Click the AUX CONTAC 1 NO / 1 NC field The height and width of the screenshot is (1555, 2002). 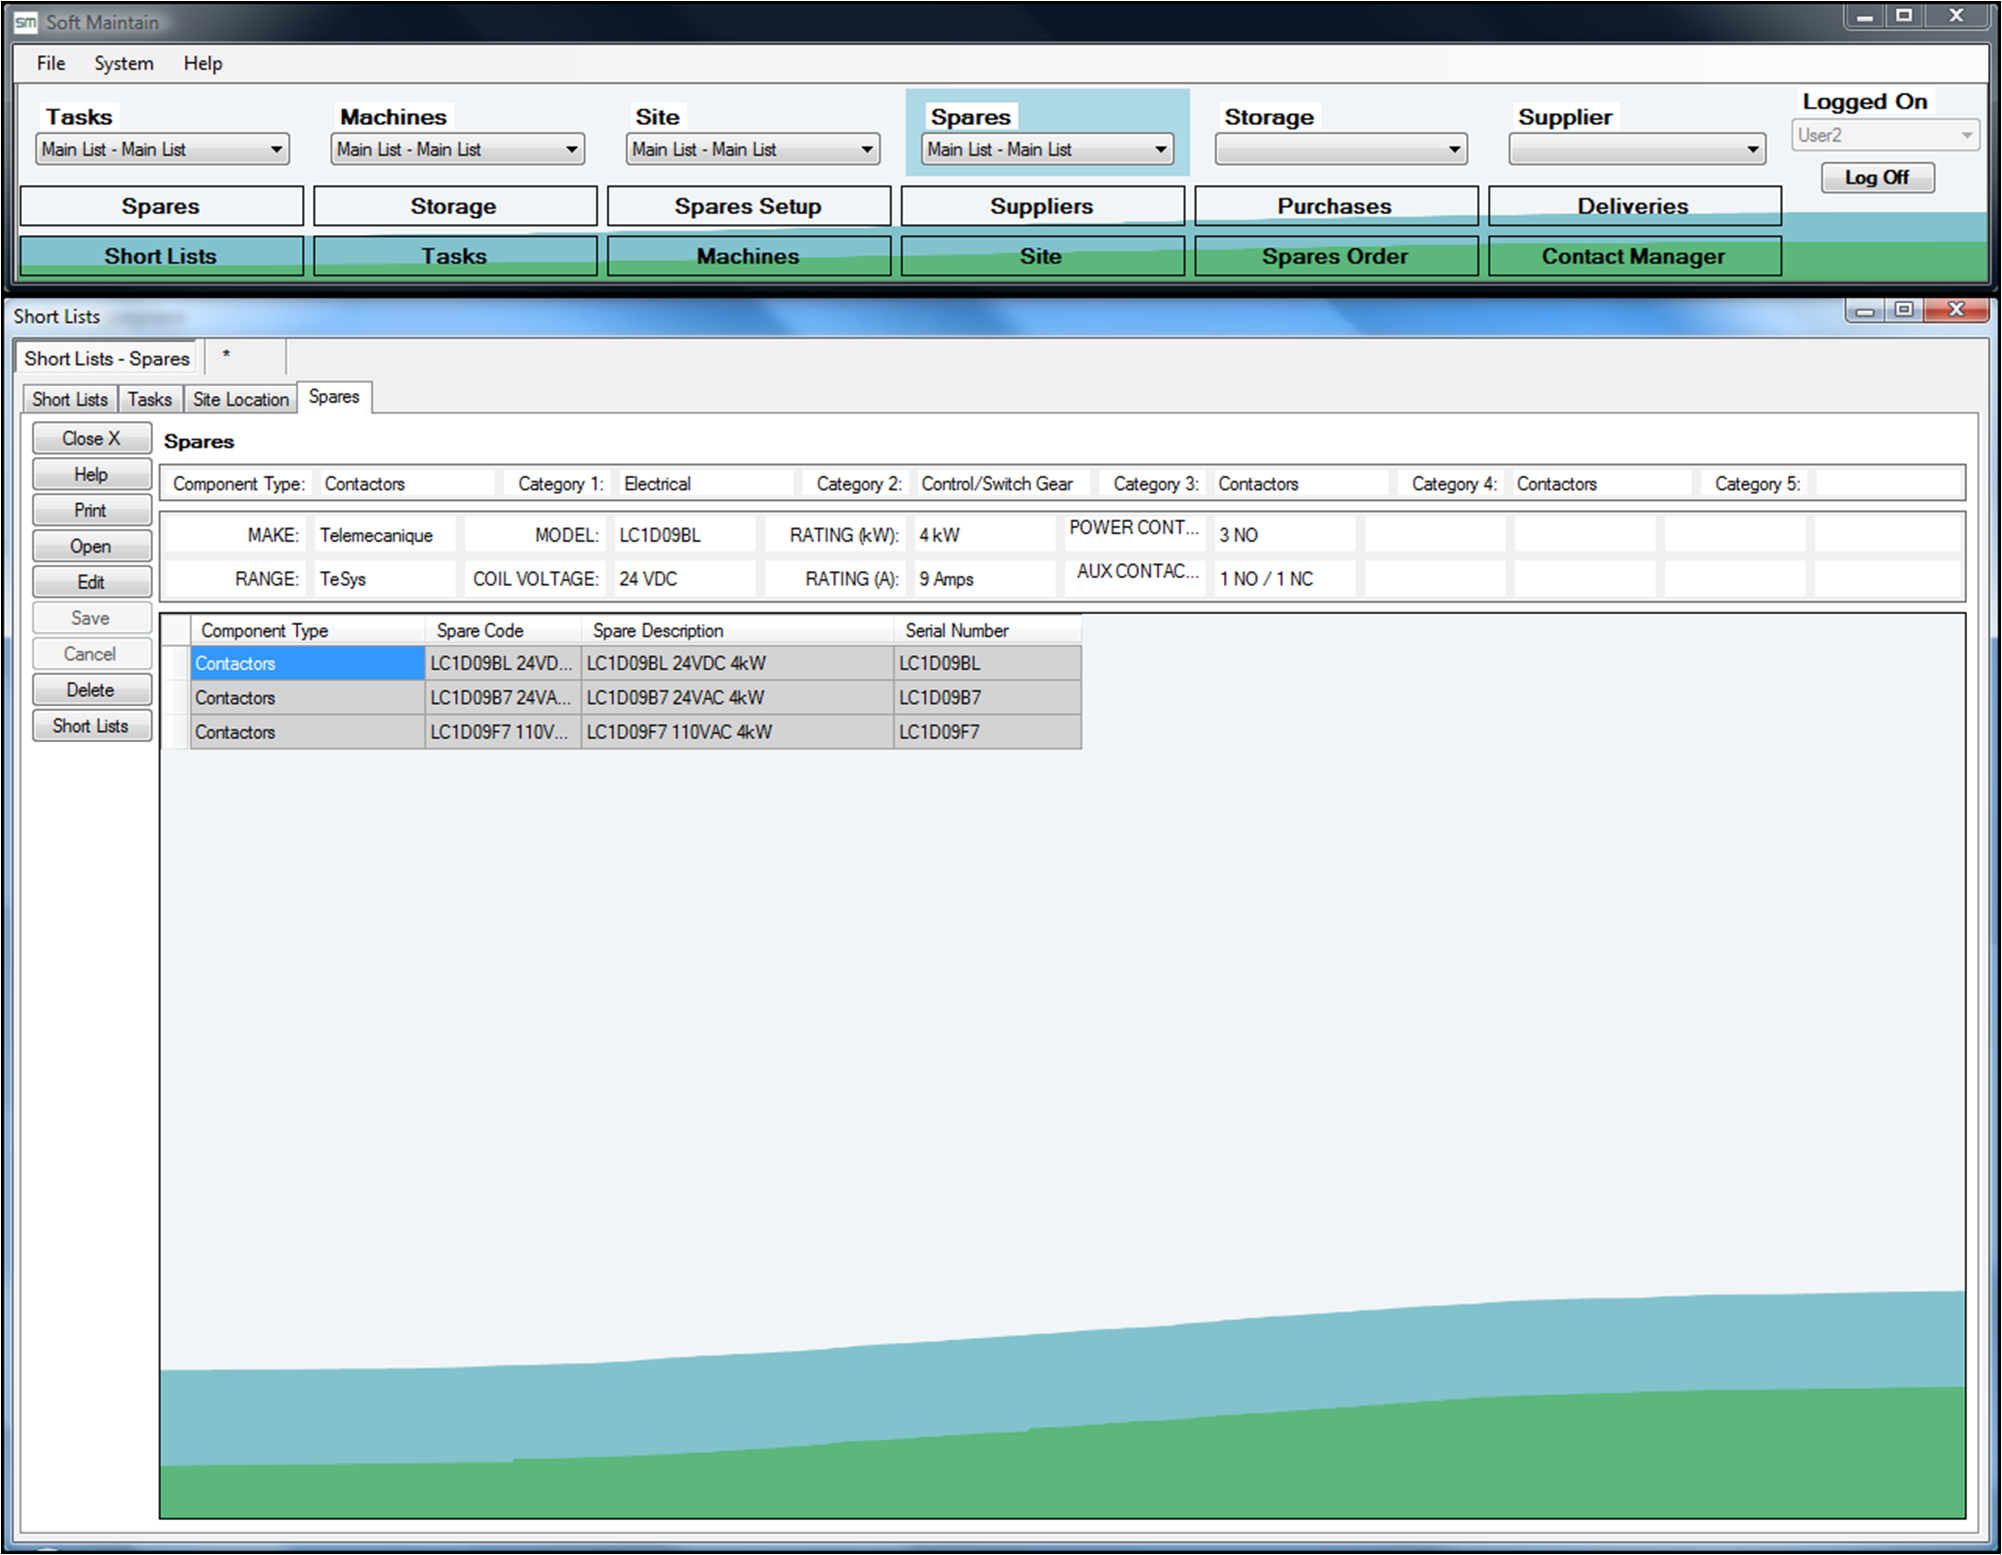coord(1284,579)
